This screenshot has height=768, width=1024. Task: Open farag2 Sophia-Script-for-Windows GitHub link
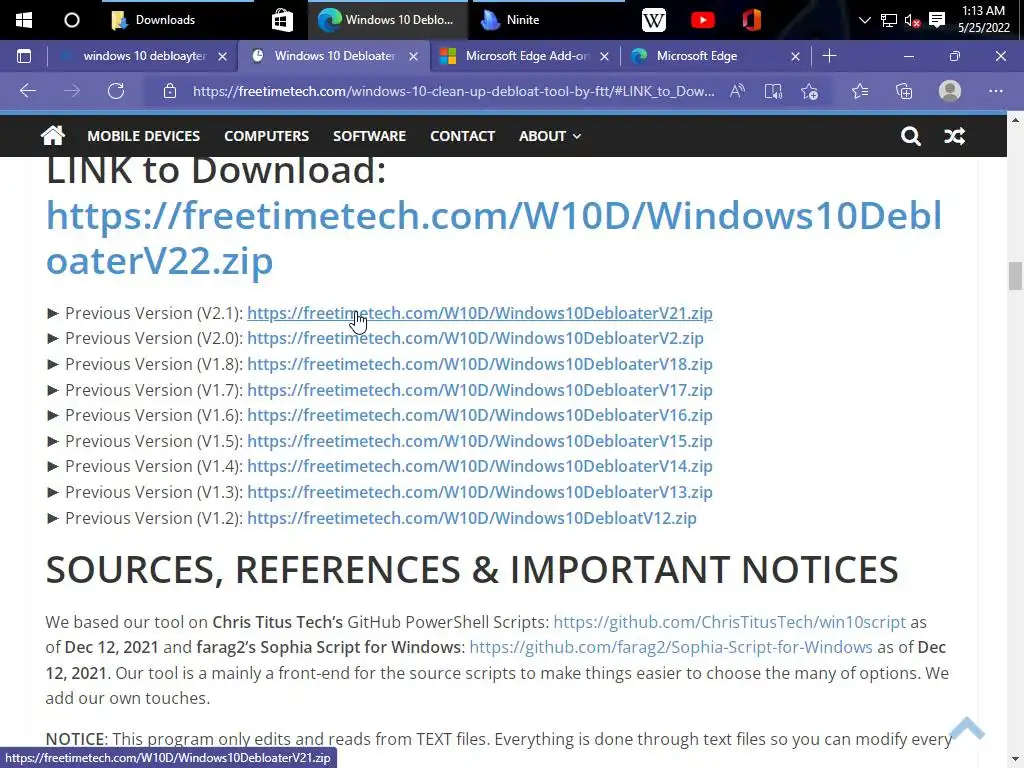(x=671, y=647)
